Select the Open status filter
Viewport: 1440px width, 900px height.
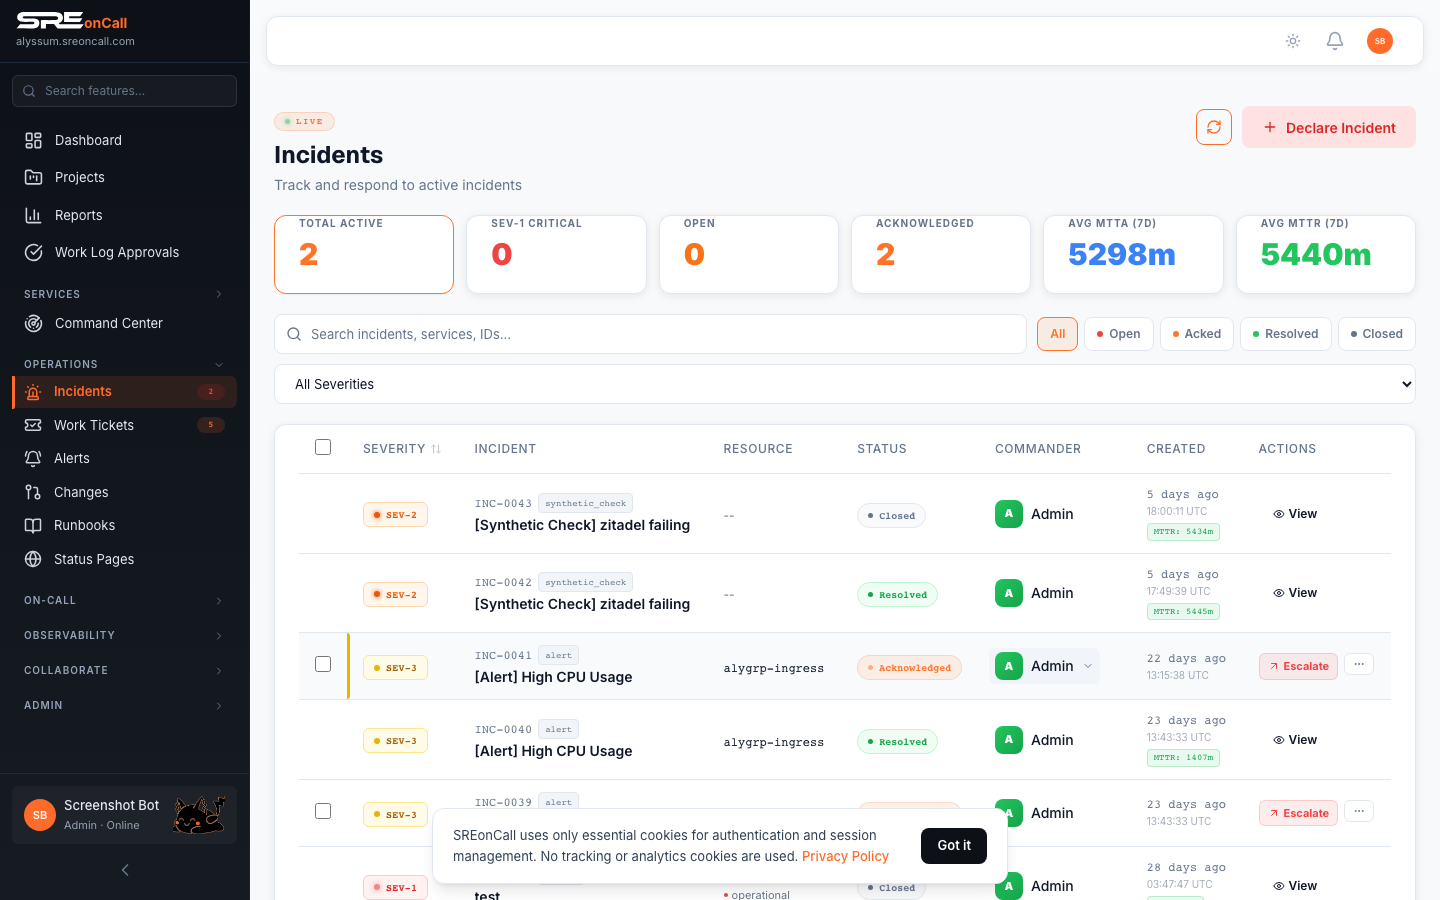pyautogui.click(x=1118, y=334)
